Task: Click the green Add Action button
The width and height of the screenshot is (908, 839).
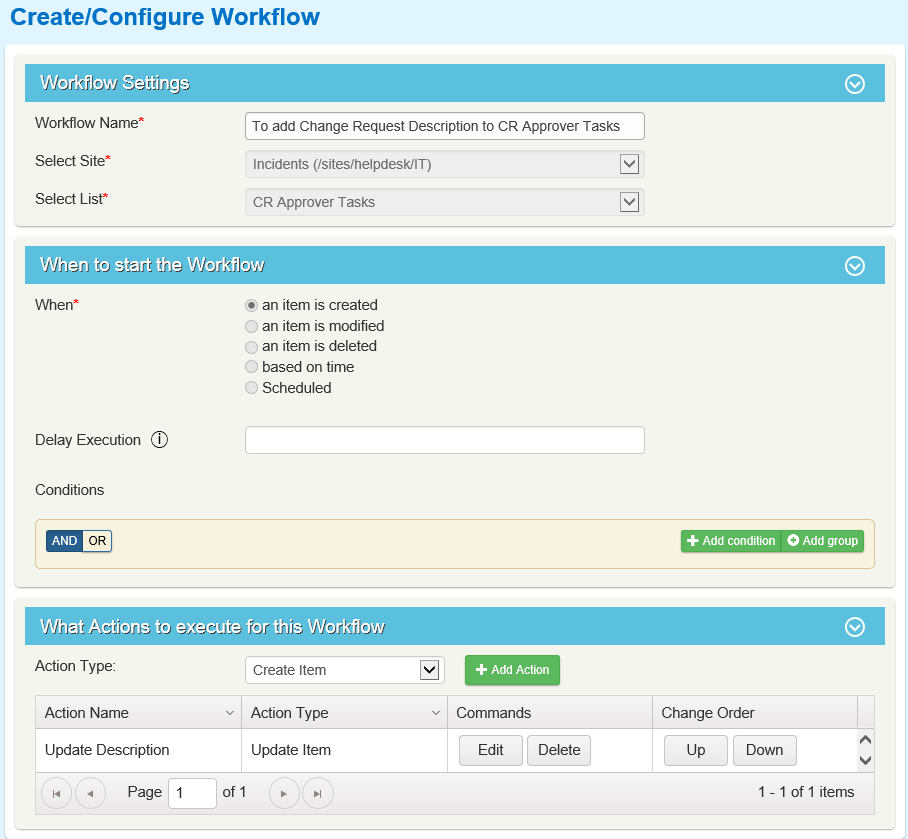Action: pos(512,670)
